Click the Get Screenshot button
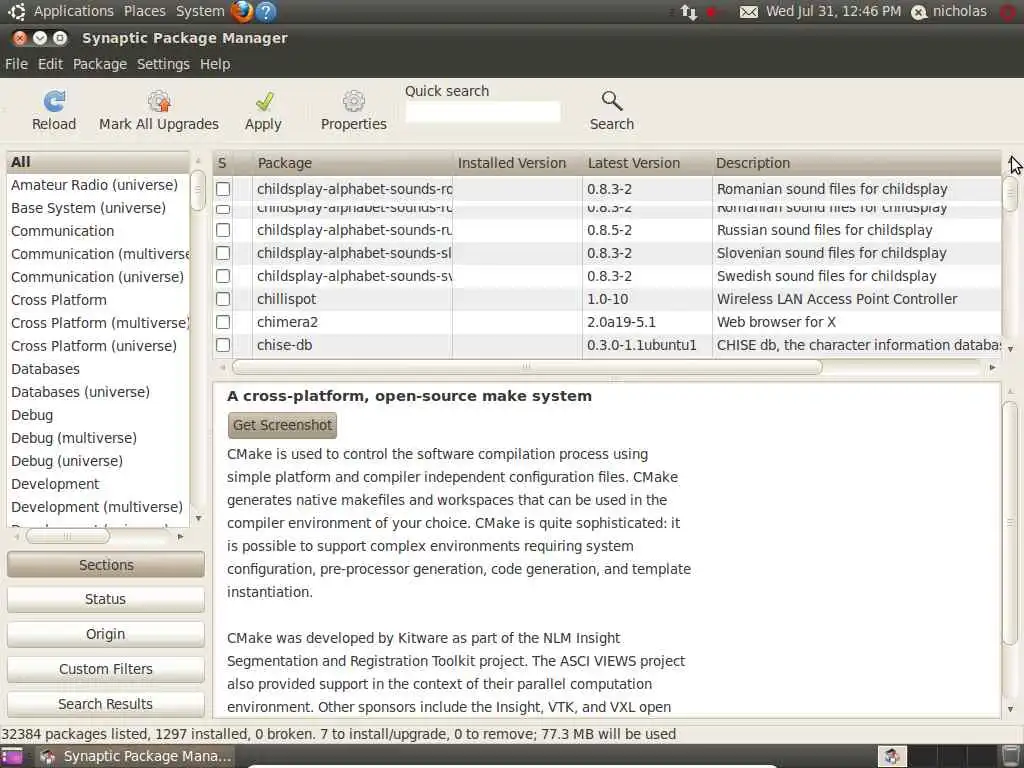 point(282,425)
